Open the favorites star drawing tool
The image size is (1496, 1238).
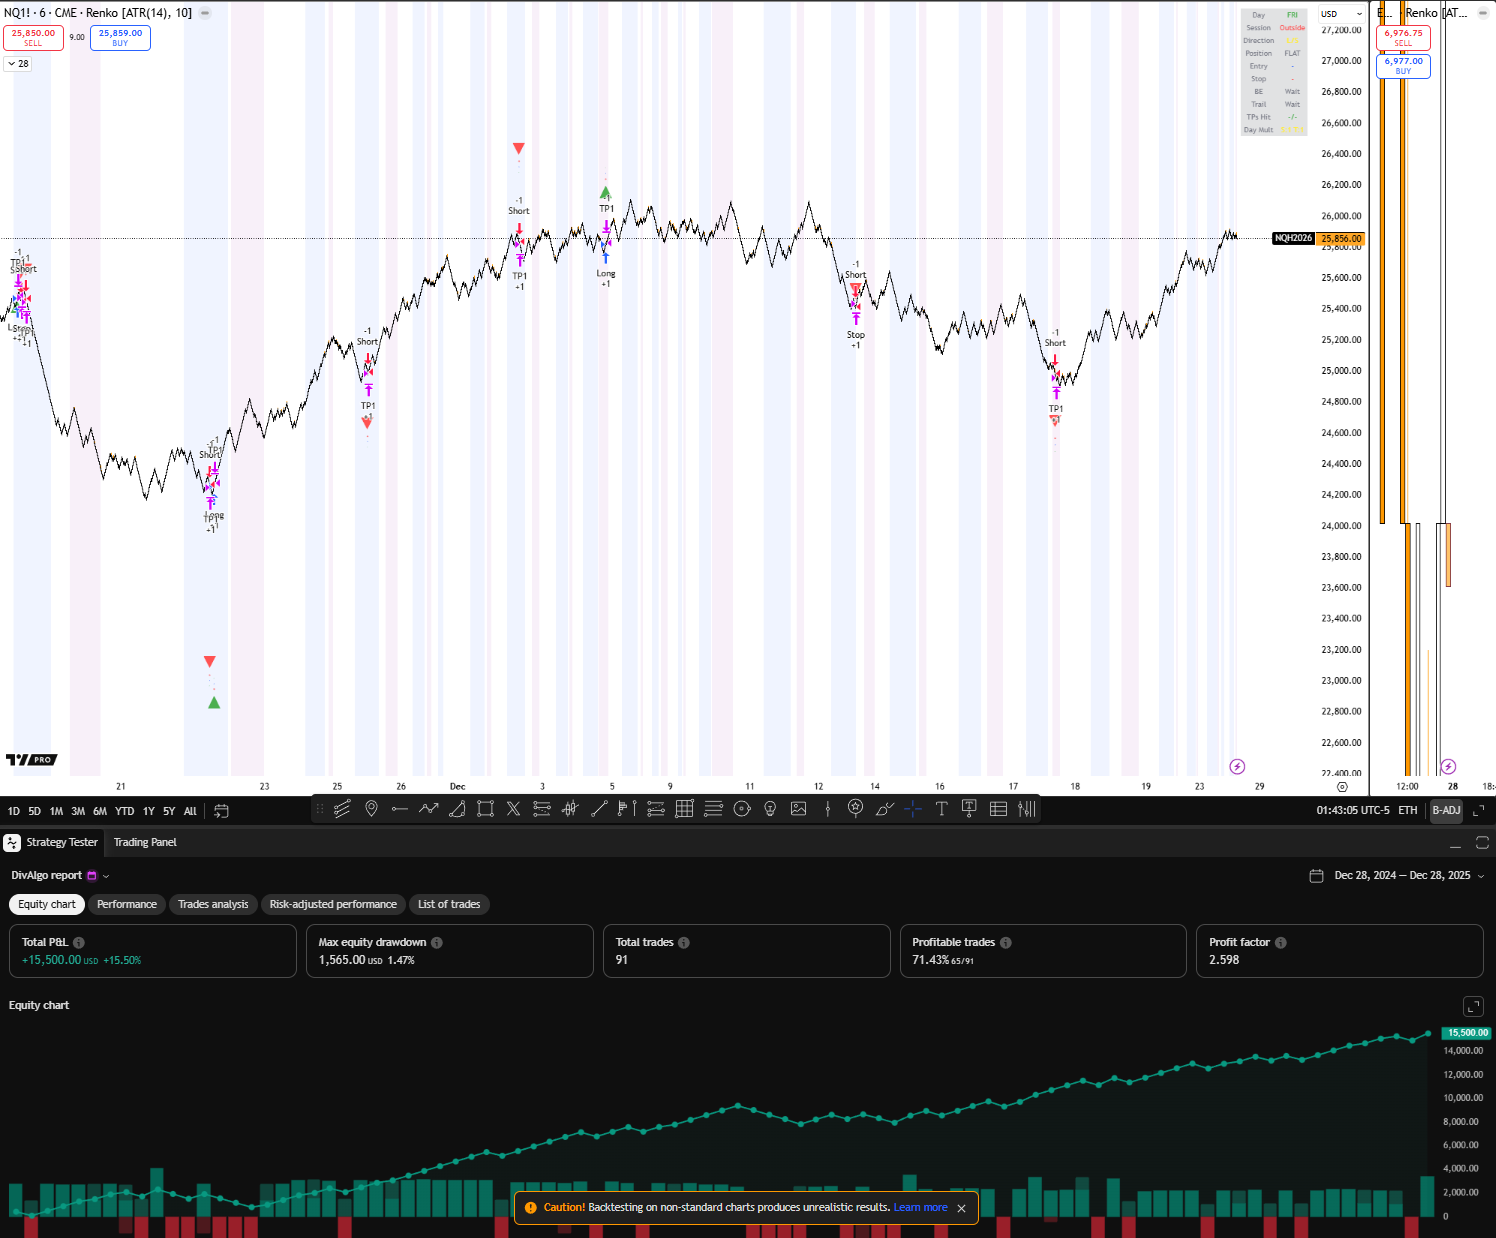click(856, 809)
